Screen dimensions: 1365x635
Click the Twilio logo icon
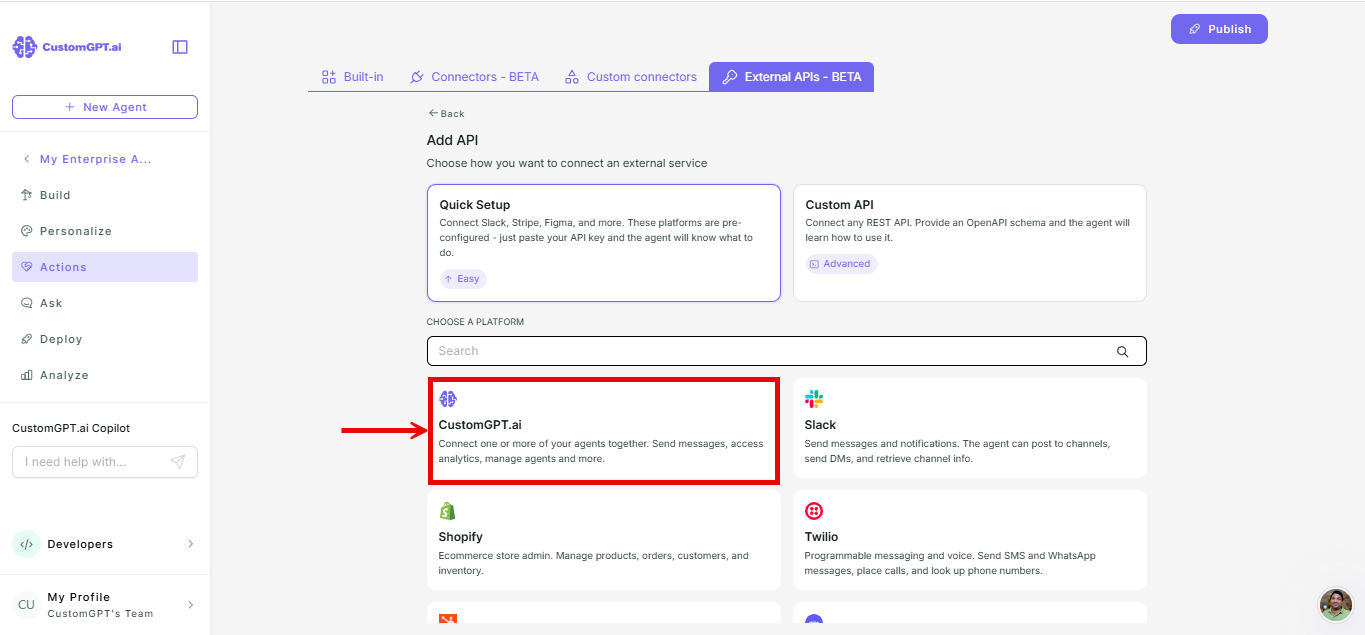click(x=814, y=511)
